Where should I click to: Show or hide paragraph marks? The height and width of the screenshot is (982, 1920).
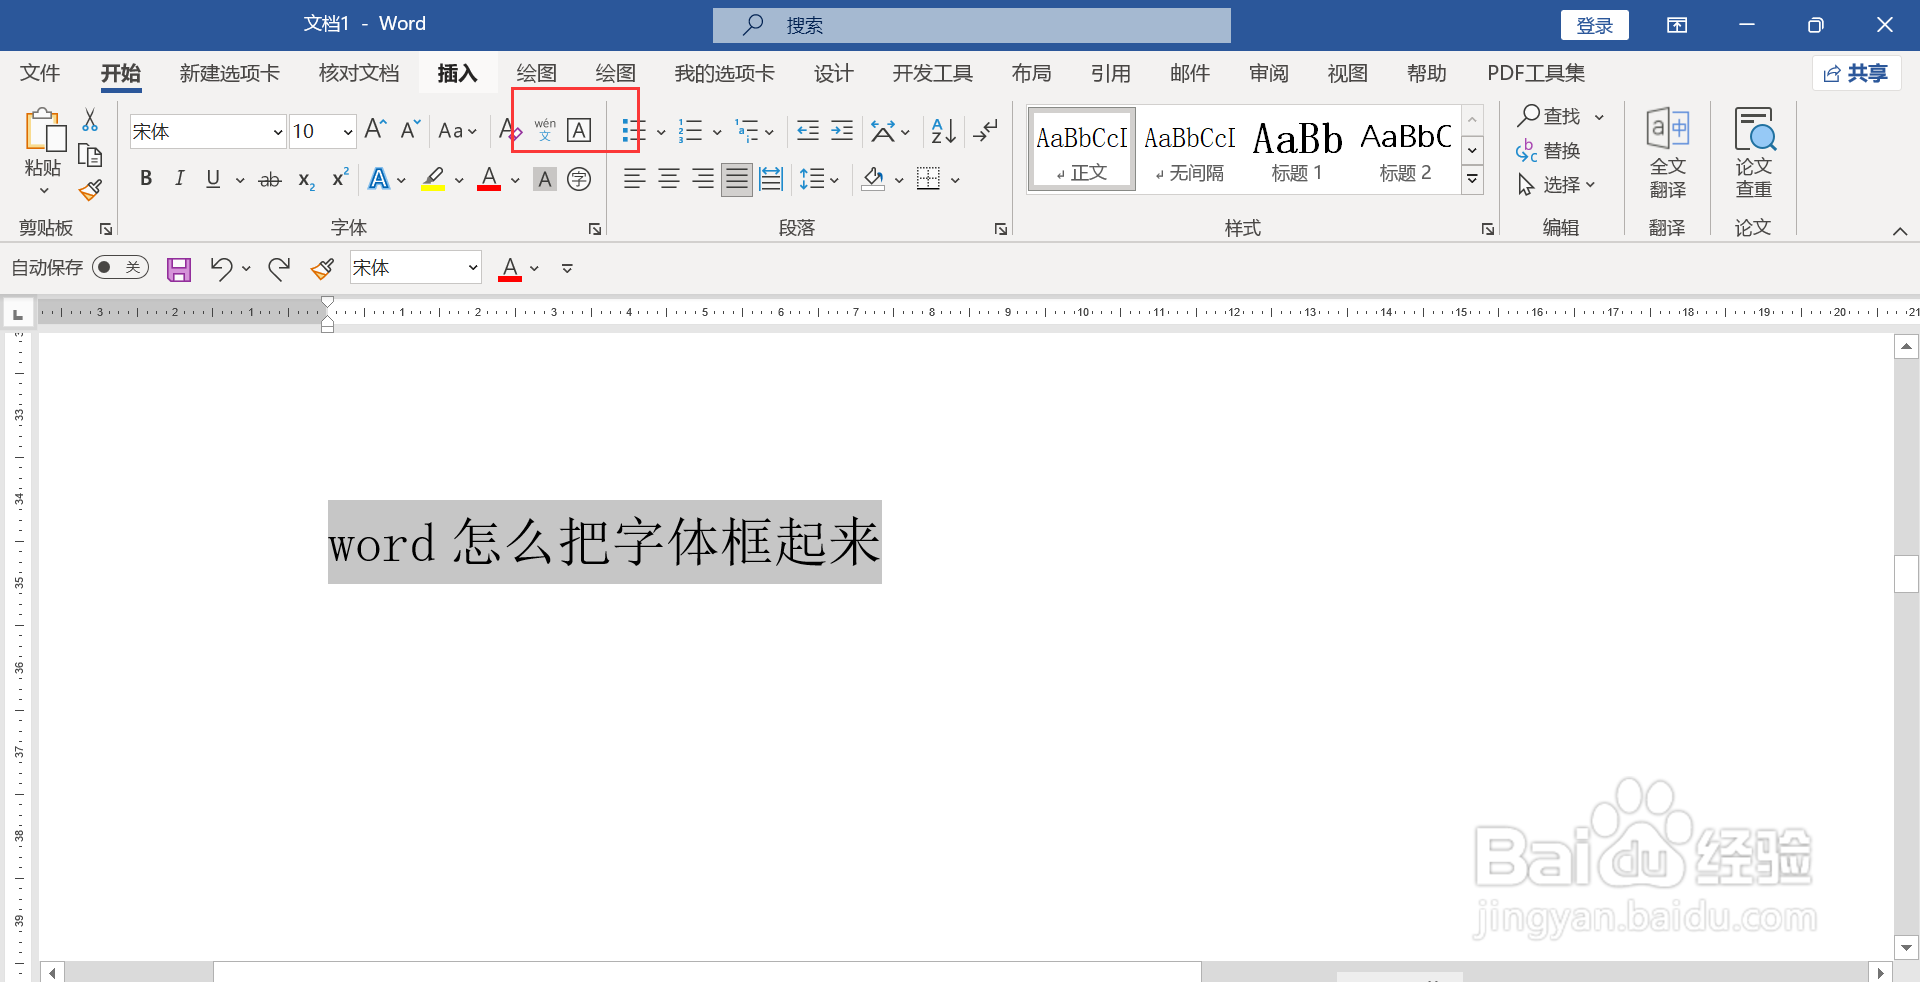pos(986,130)
